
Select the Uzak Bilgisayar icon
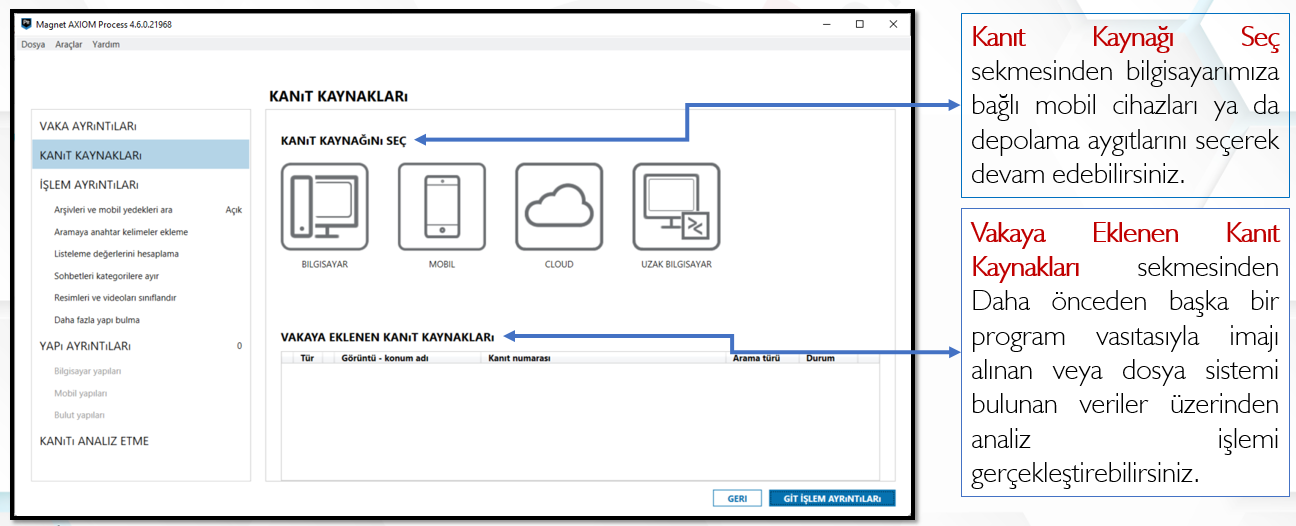[676, 206]
